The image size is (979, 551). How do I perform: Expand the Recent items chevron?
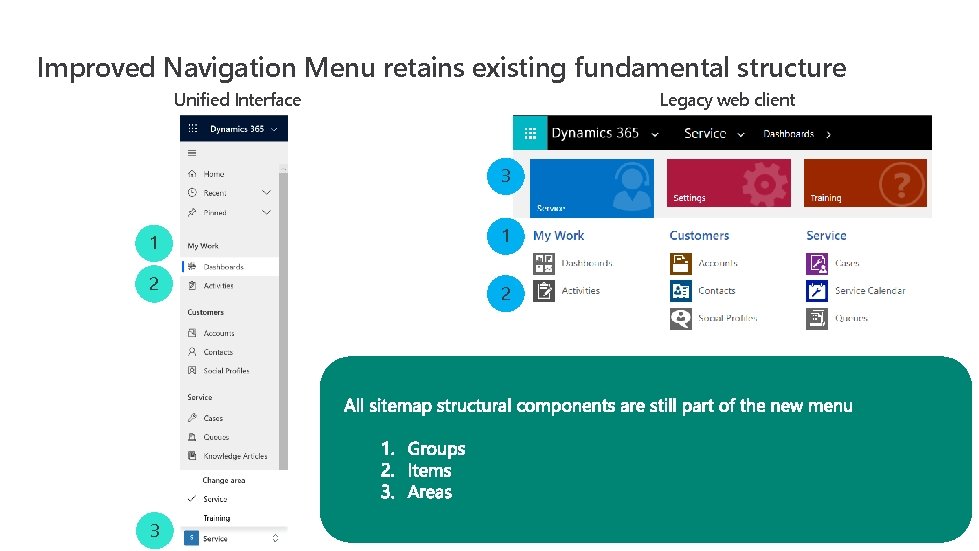pos(266,192)
